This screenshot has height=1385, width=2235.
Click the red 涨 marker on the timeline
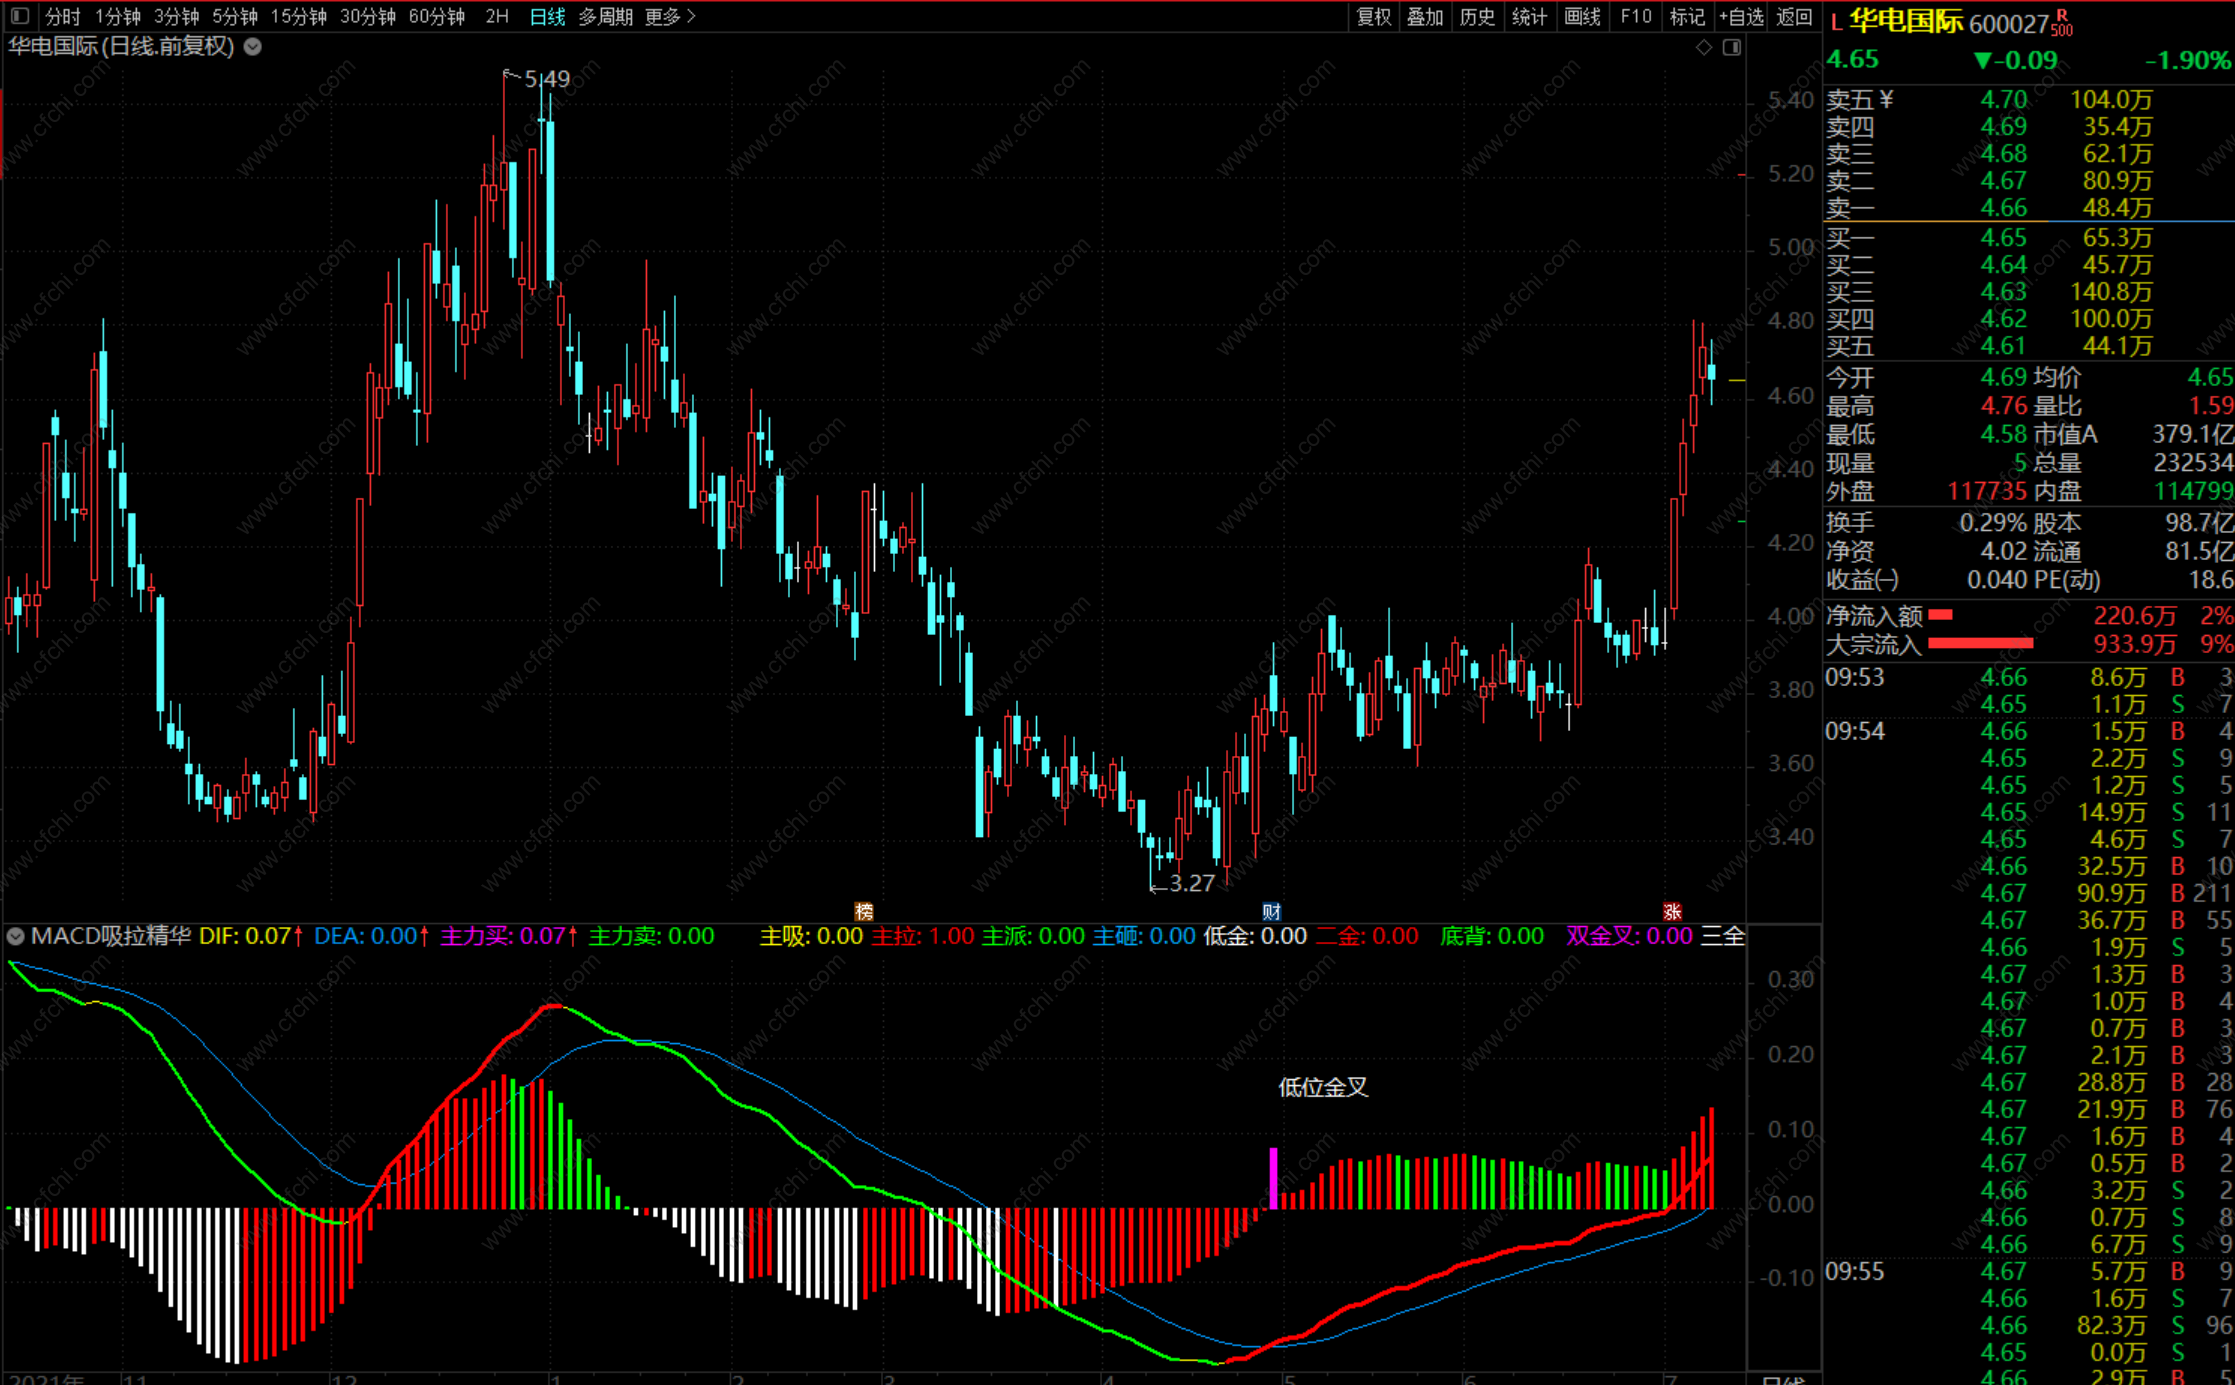point(1672,911)
